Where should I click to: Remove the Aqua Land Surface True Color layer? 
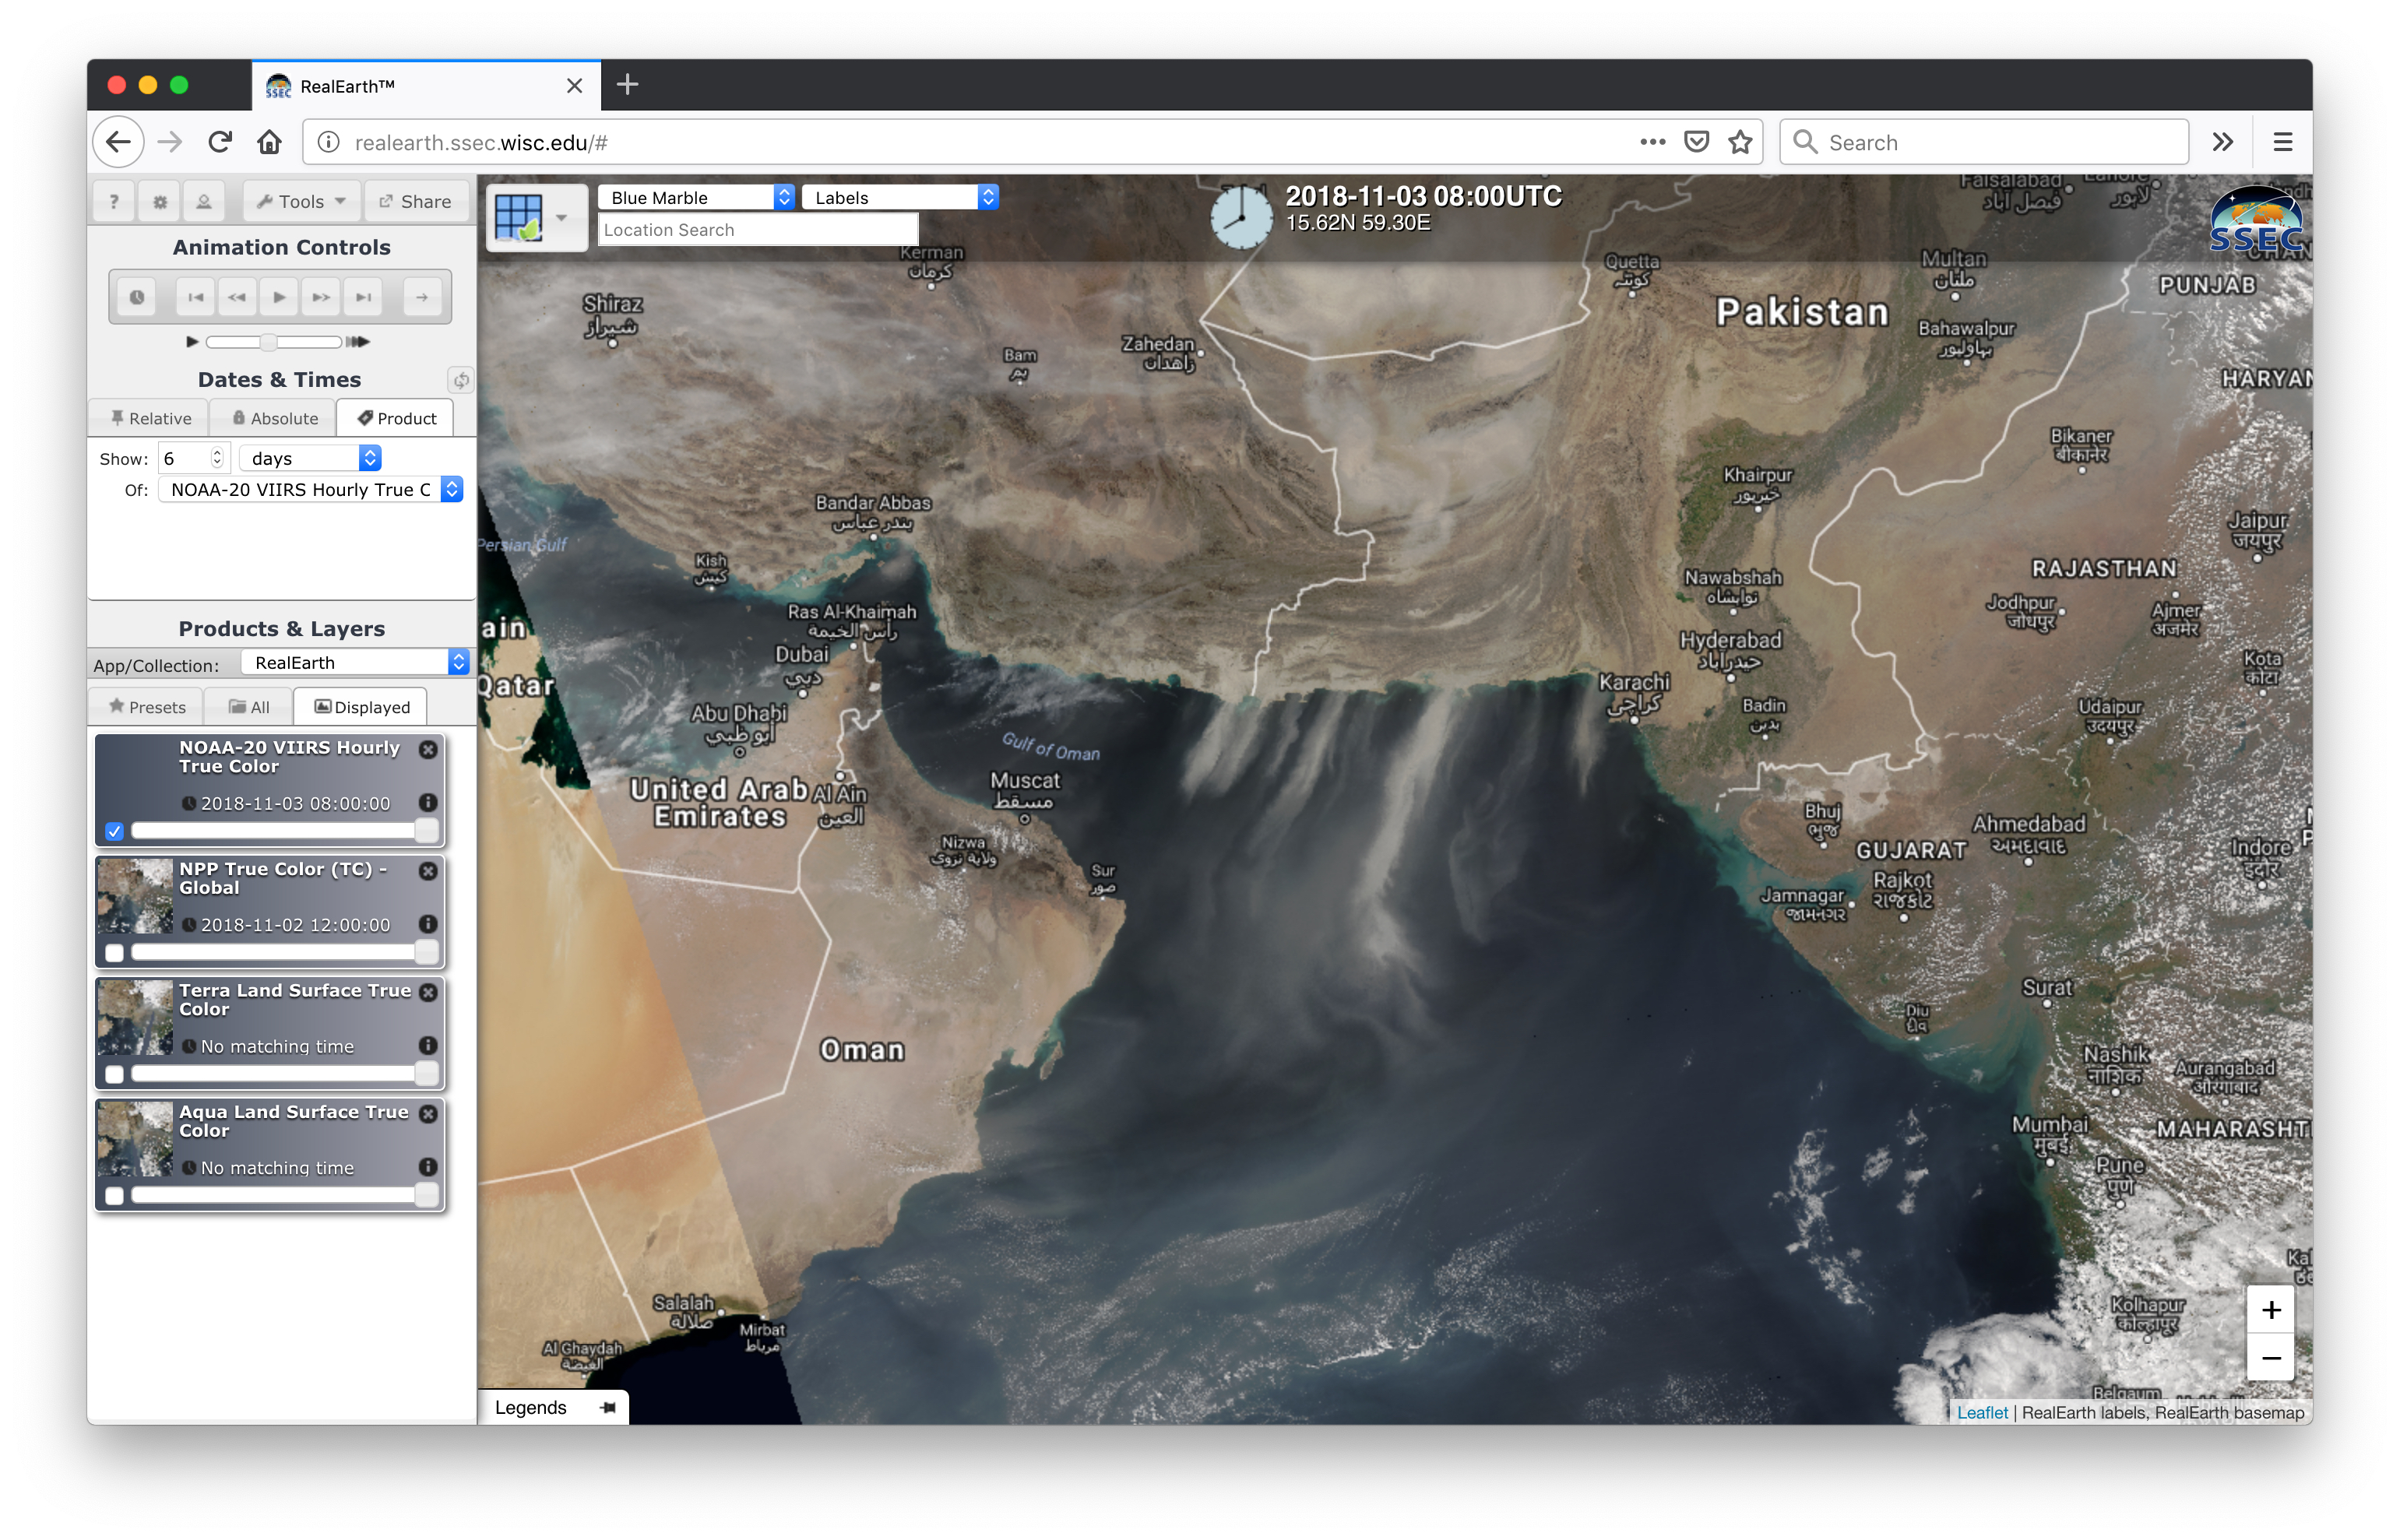[x=428, y=1113]
